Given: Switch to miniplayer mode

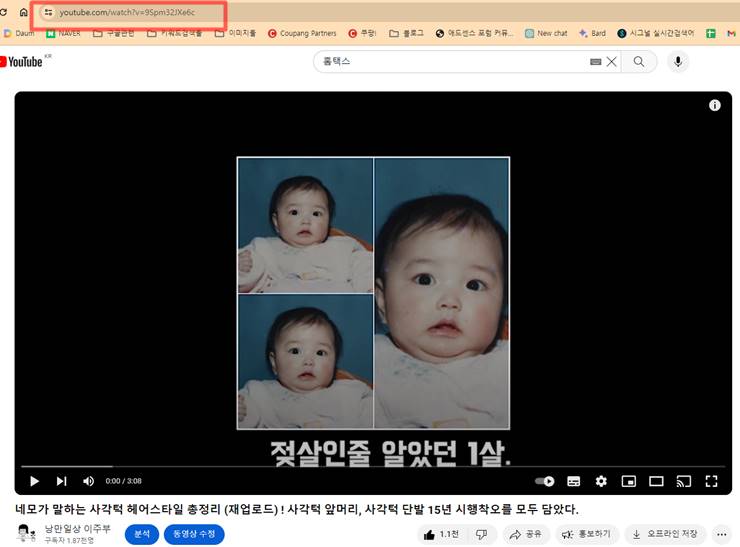Looking at the screenshot, I should tap(629, 481).
